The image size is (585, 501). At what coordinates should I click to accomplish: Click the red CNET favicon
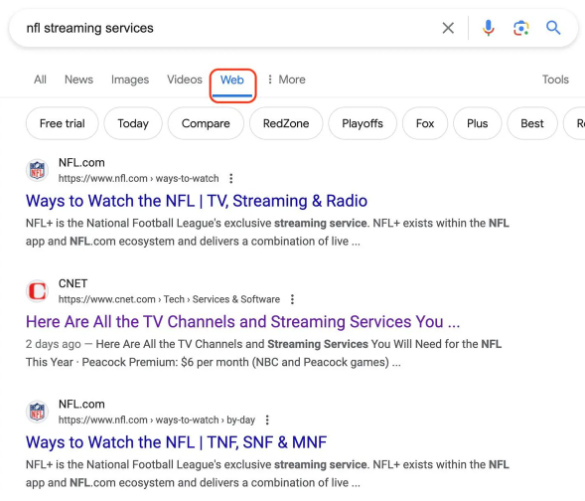(x=37, y=291)
